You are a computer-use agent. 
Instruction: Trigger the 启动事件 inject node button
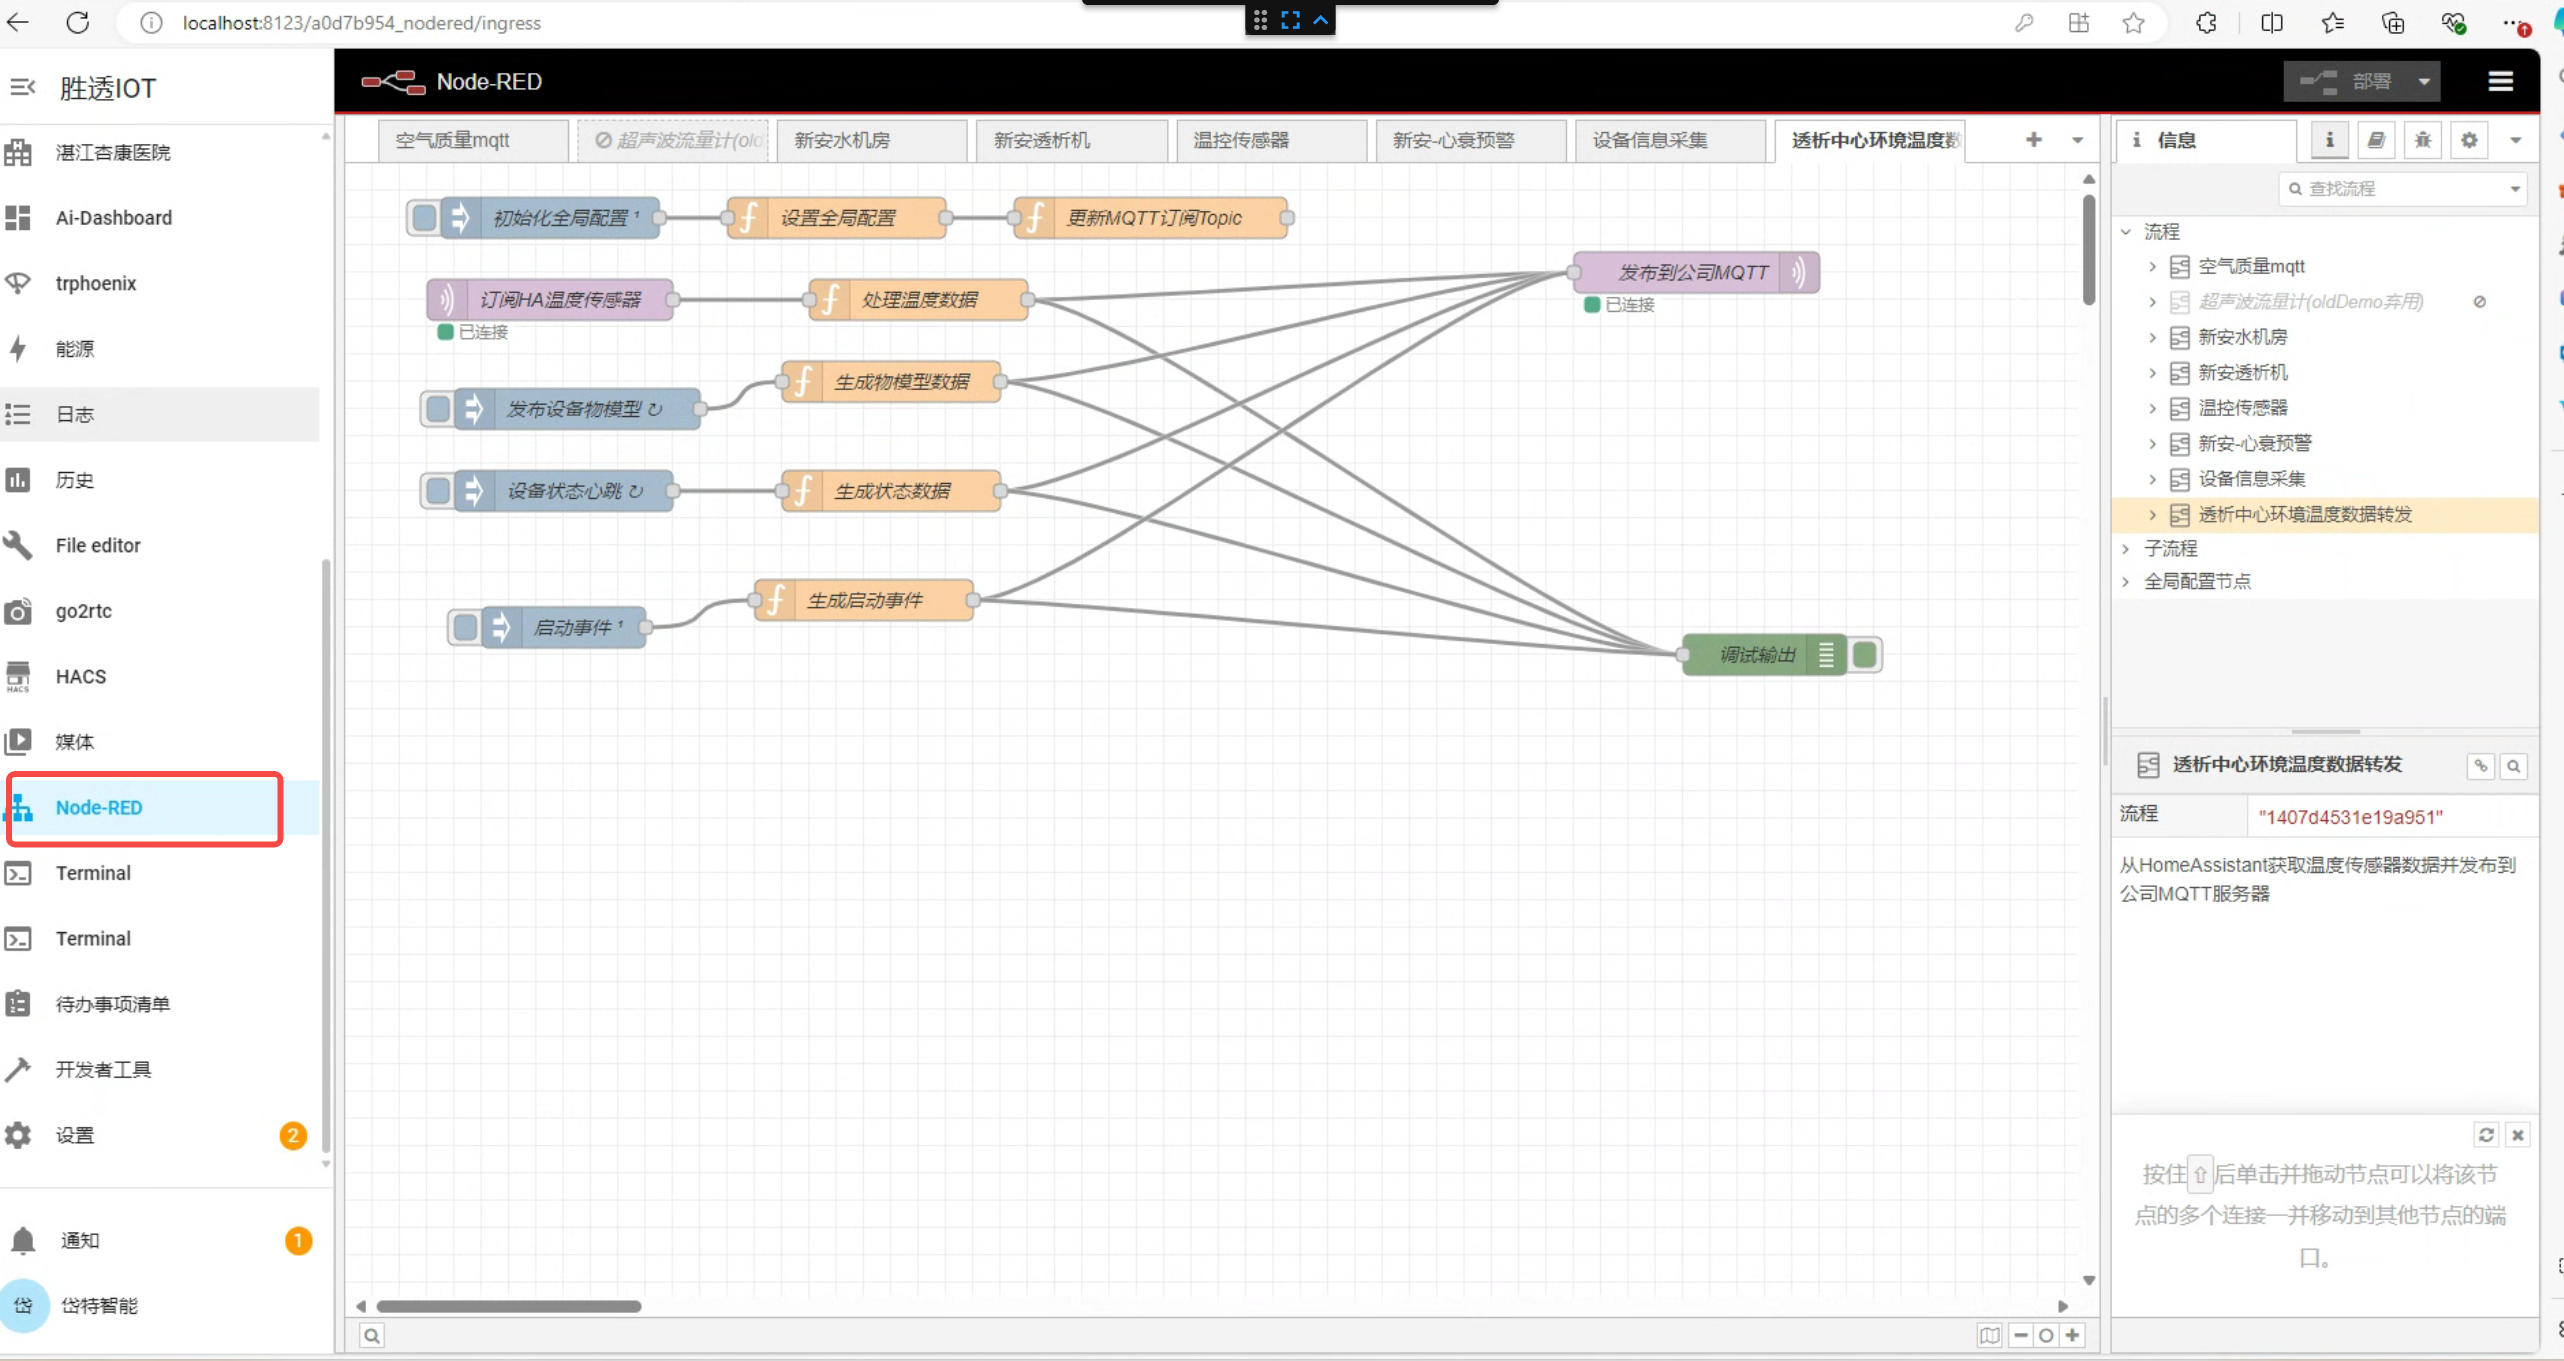click(x=465, y=627)
